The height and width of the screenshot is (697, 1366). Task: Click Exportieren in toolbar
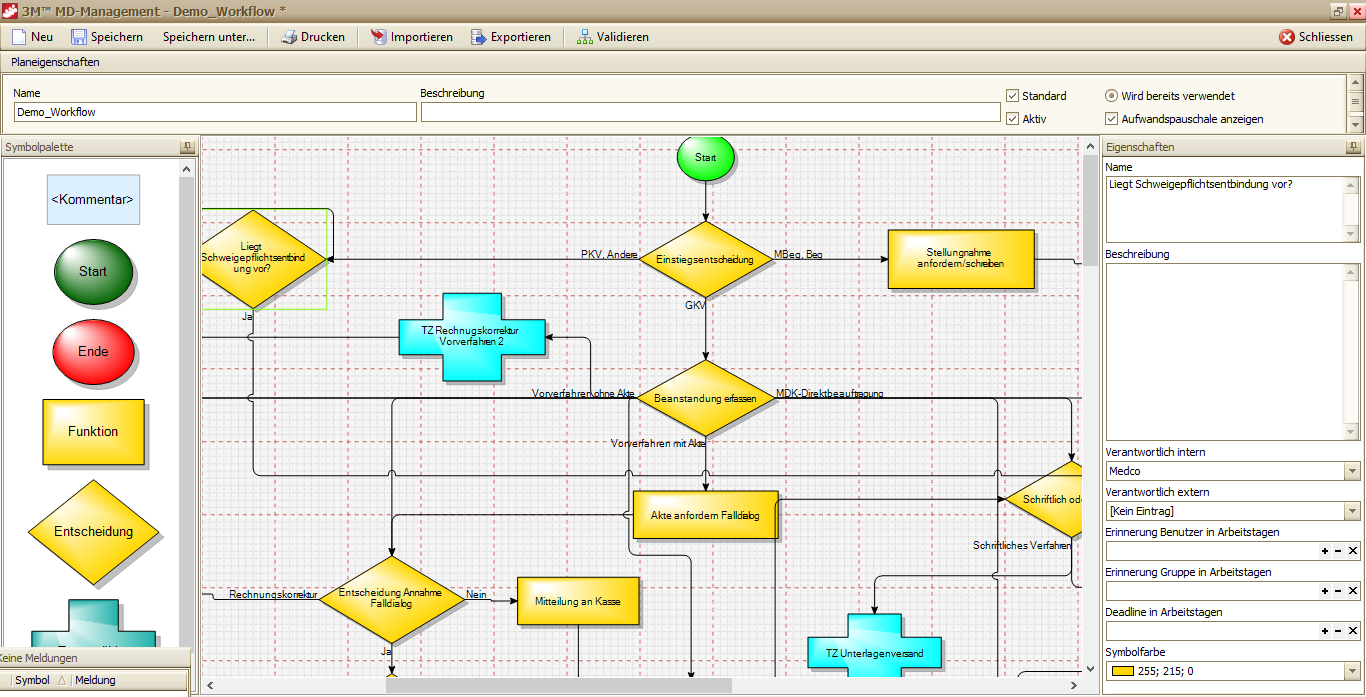[510, 37]
